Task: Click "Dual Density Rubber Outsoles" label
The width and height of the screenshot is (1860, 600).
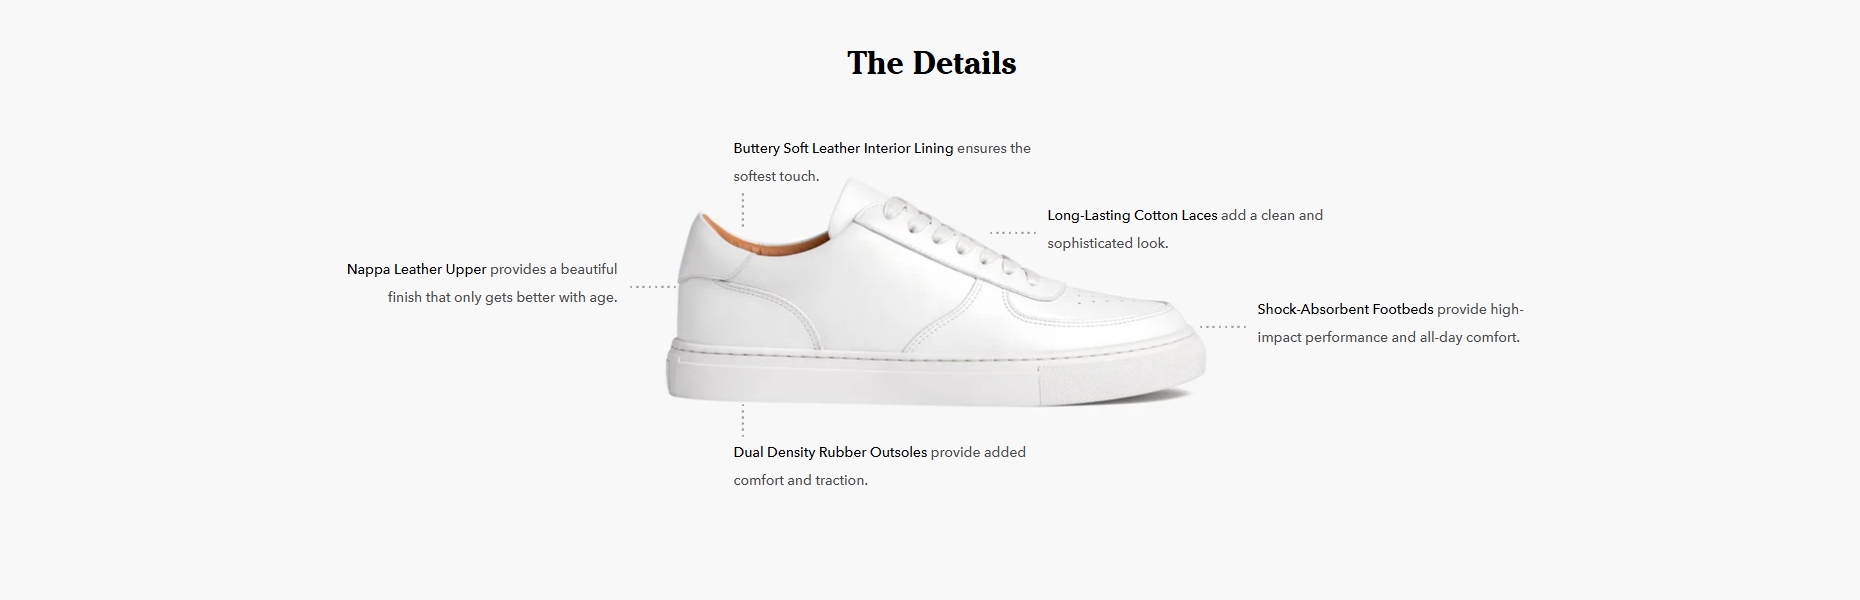Action: [x=830, y=452]
